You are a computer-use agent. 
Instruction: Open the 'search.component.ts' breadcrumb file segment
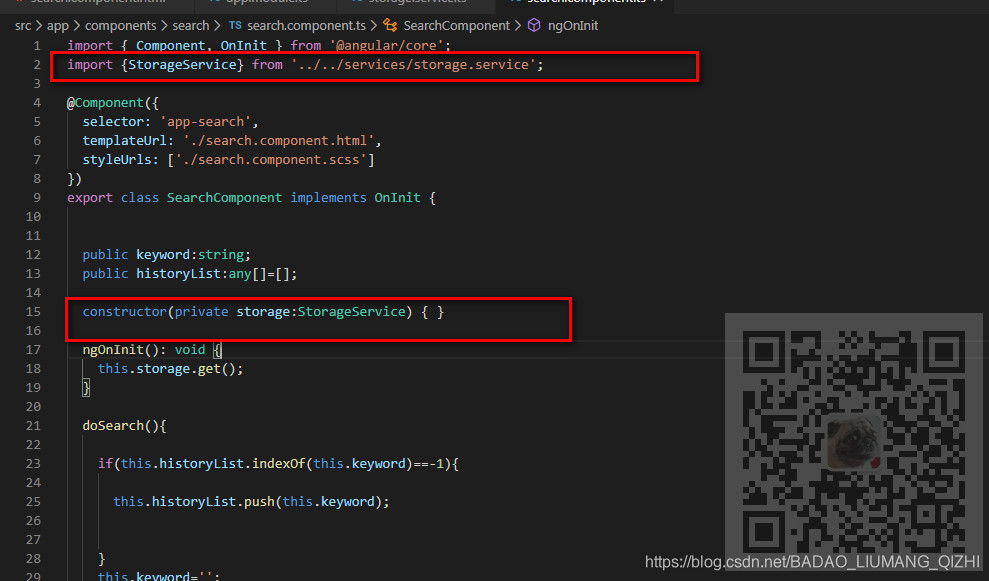(306, 26)
